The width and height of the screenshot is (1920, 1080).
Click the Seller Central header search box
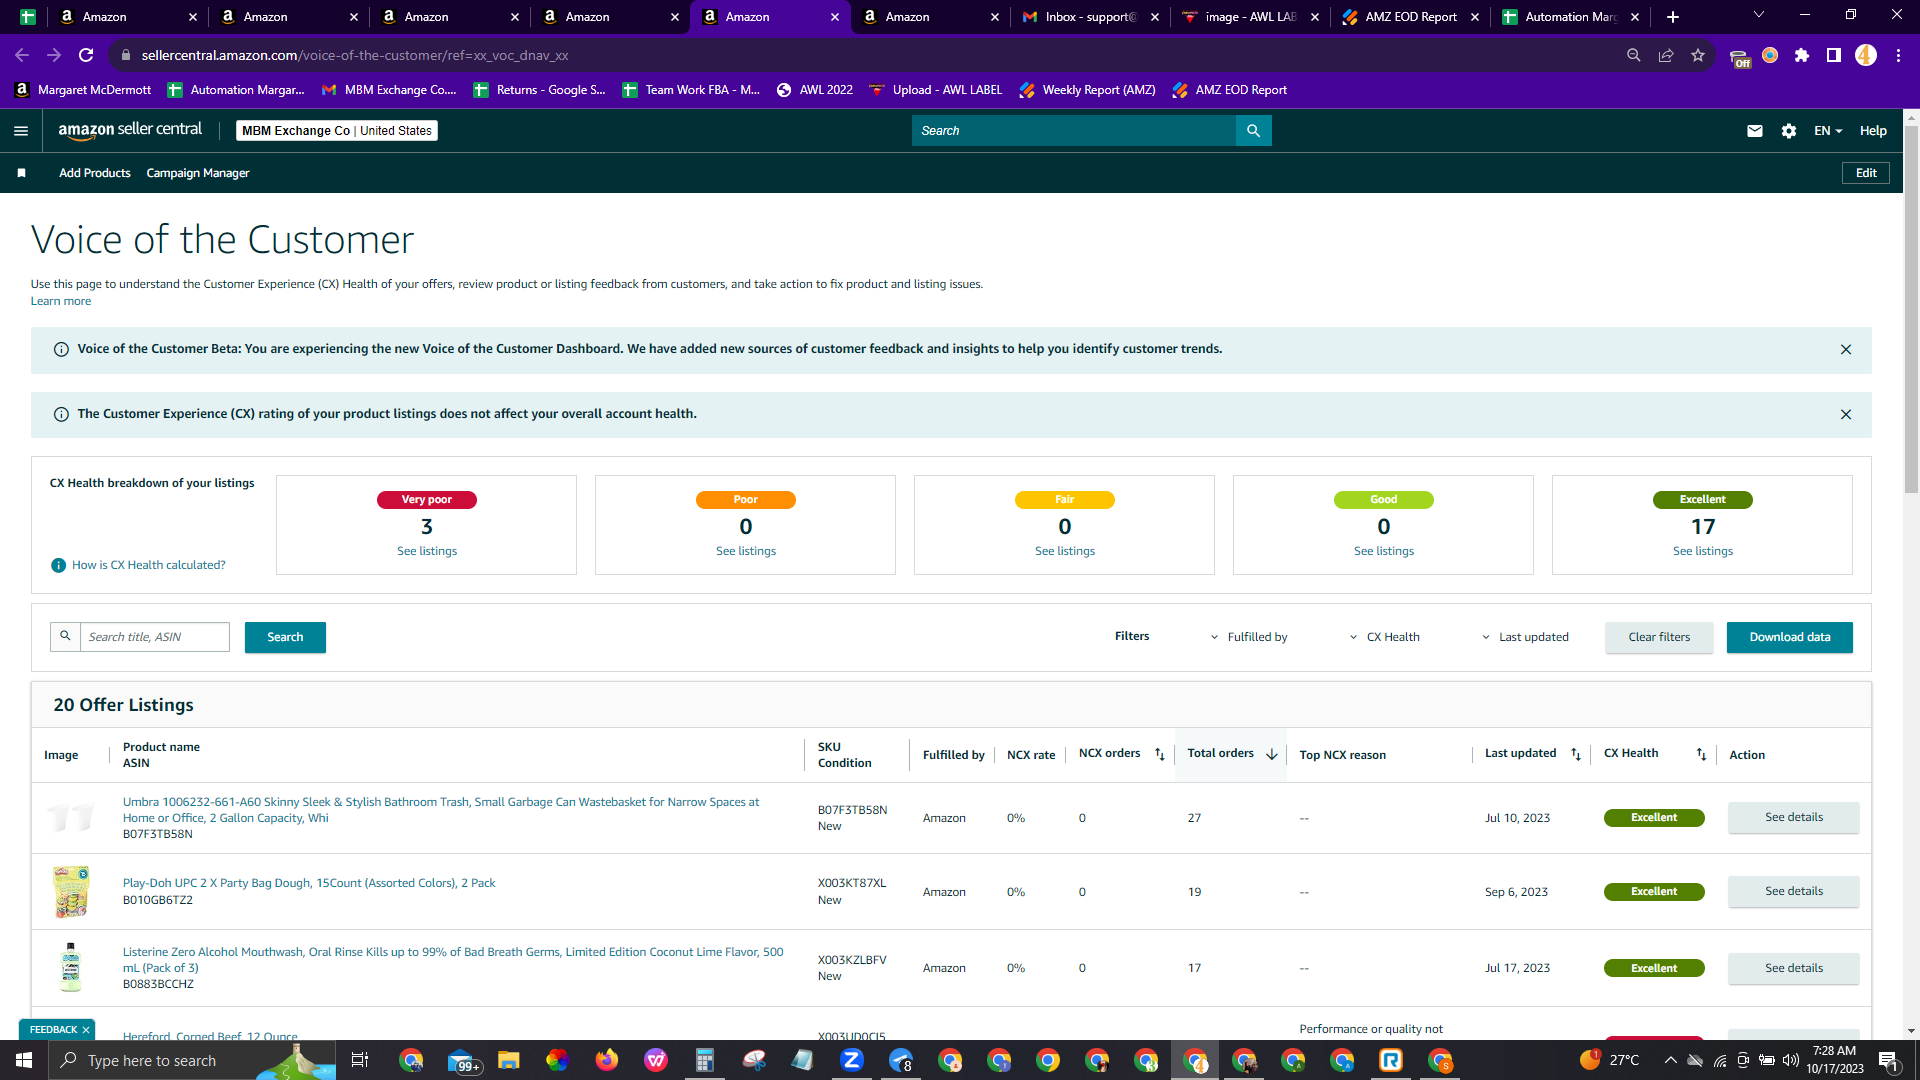tap(1074, 131)
